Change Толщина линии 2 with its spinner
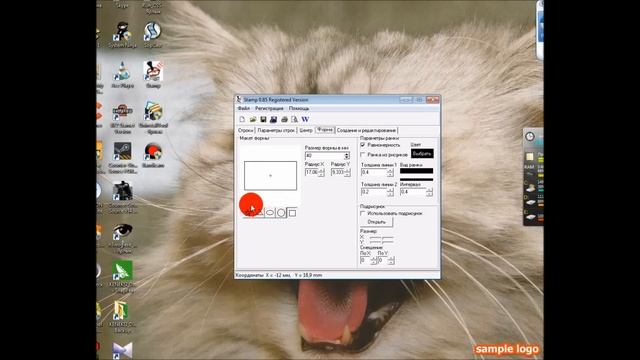Screen dimensions: 640x360 tap(390, 191)
